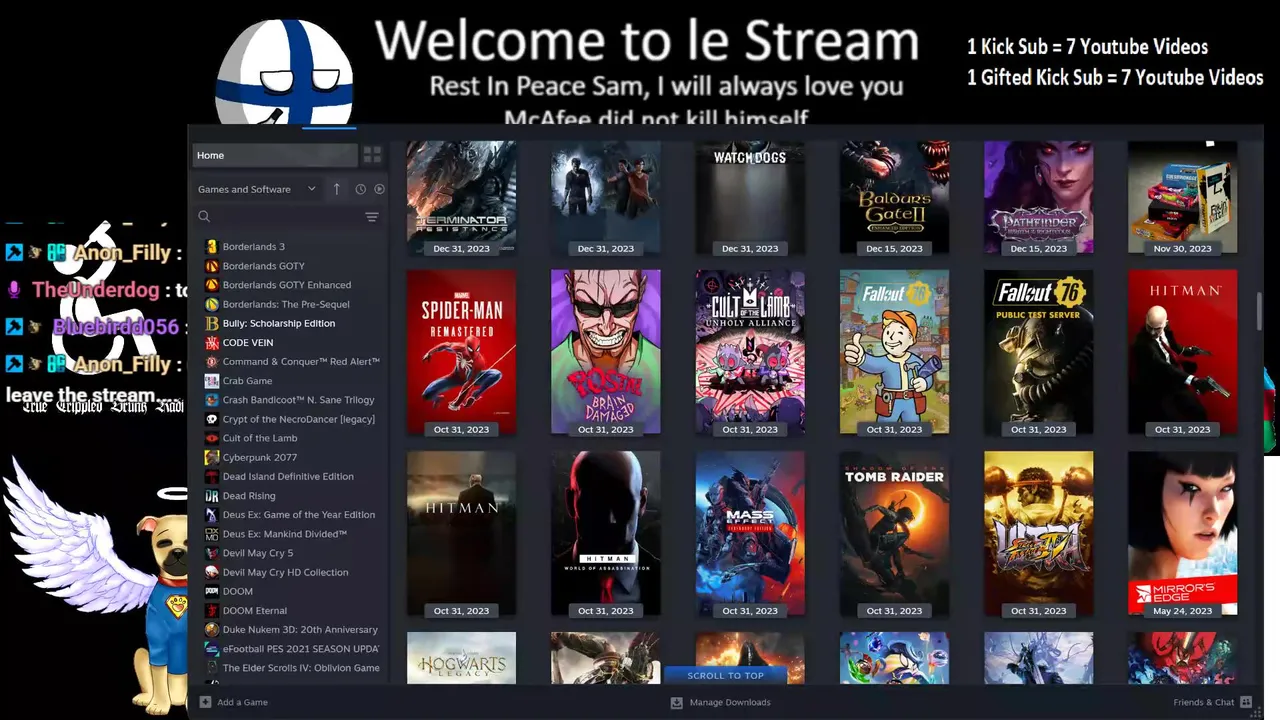Screen dimensions: 1280x720
Task: Open Uncharted cover dated Dec 31, 2023
Action: pyautogui.click(x=606, y=197)
